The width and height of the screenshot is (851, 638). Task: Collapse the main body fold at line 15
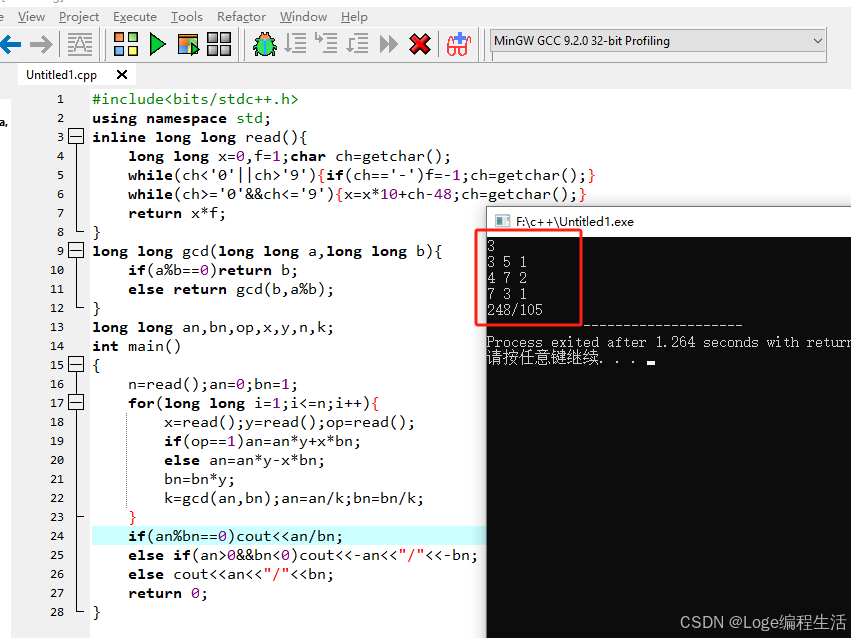point(76,365)
